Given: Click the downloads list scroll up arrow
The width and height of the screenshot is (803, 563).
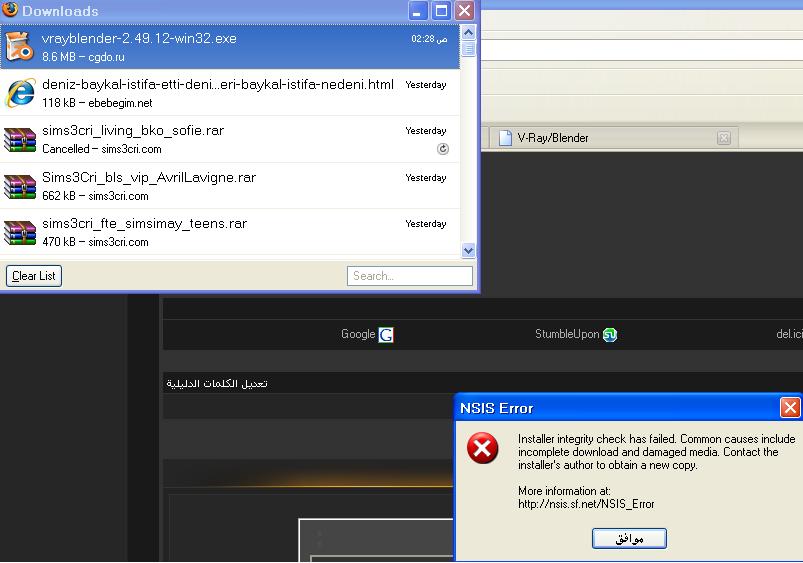Looking at the screenshot, I should (x=468, y=33).
